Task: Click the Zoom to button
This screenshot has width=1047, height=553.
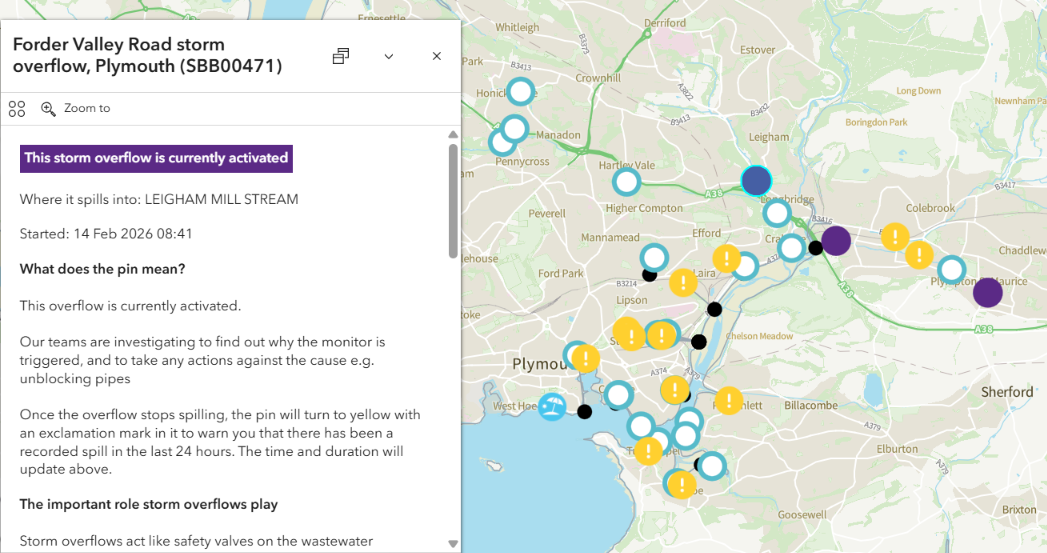Action: click(76, 108)
